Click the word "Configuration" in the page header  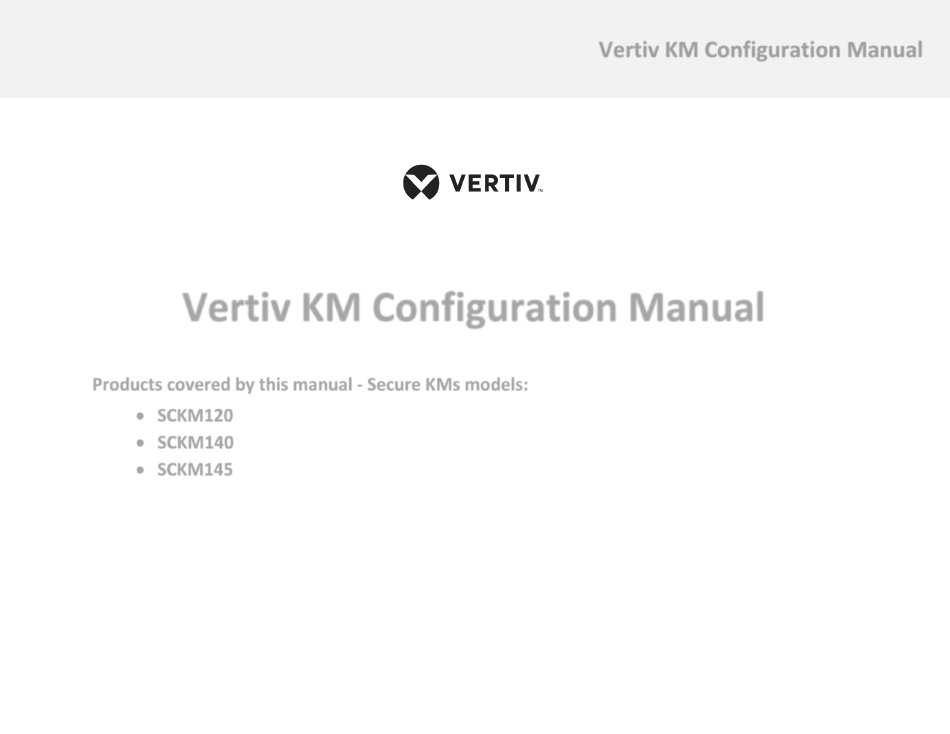click(772, 50)
